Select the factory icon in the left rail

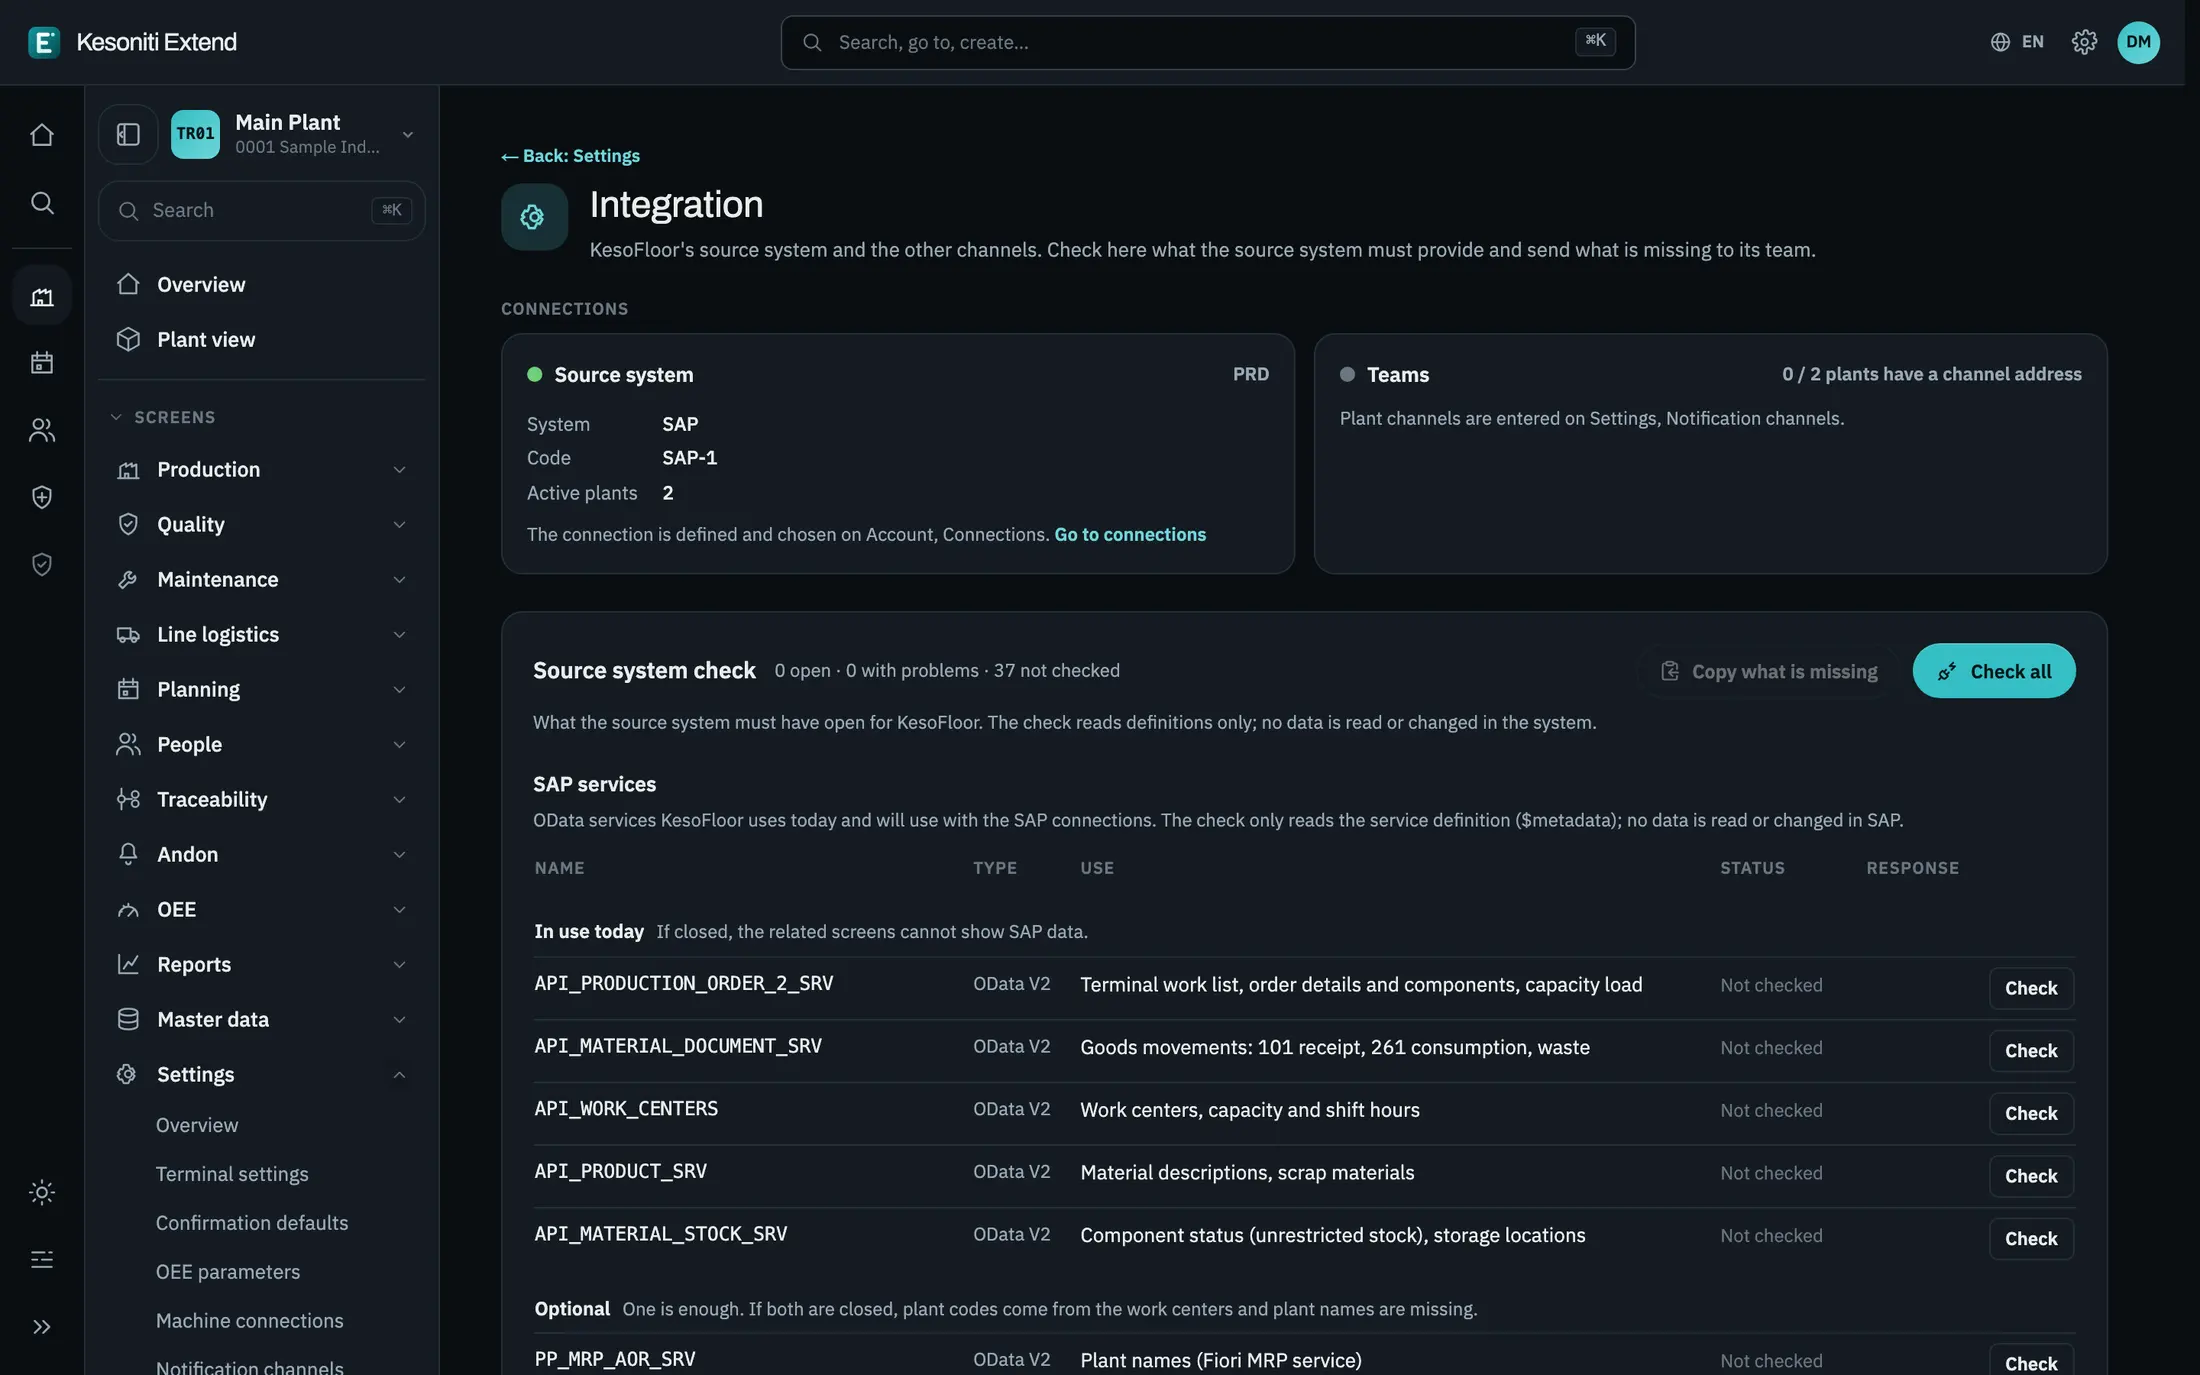[x=42, y=296]
